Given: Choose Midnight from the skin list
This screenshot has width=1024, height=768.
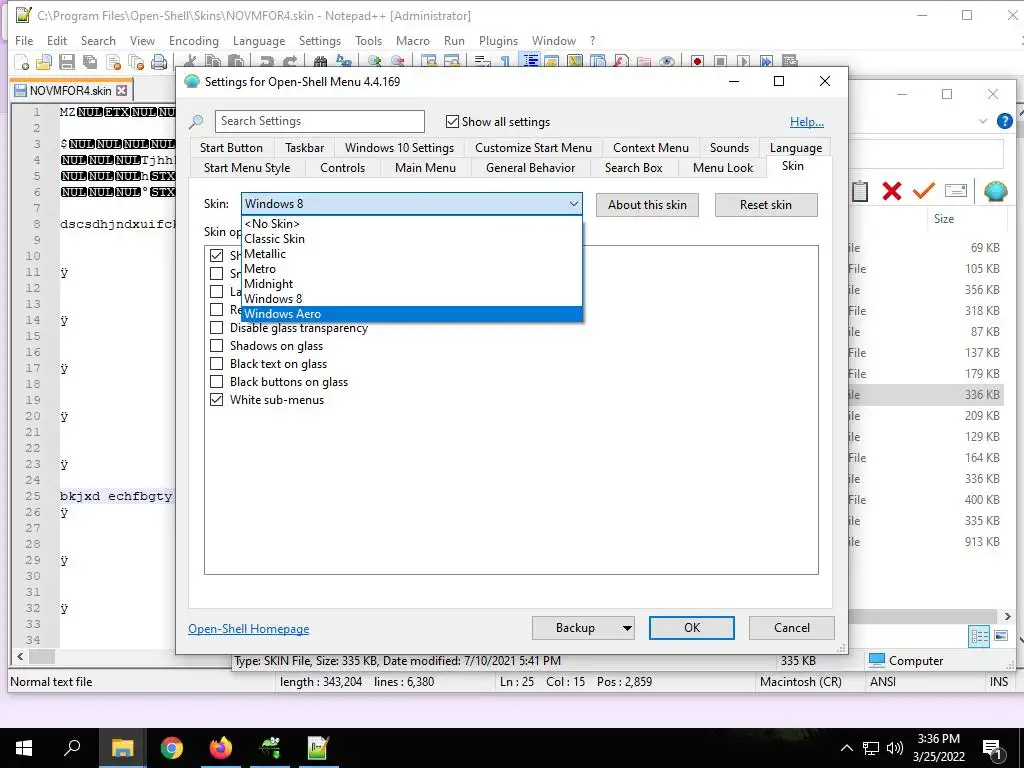Looking at the screenshot, I should [412, 283].
